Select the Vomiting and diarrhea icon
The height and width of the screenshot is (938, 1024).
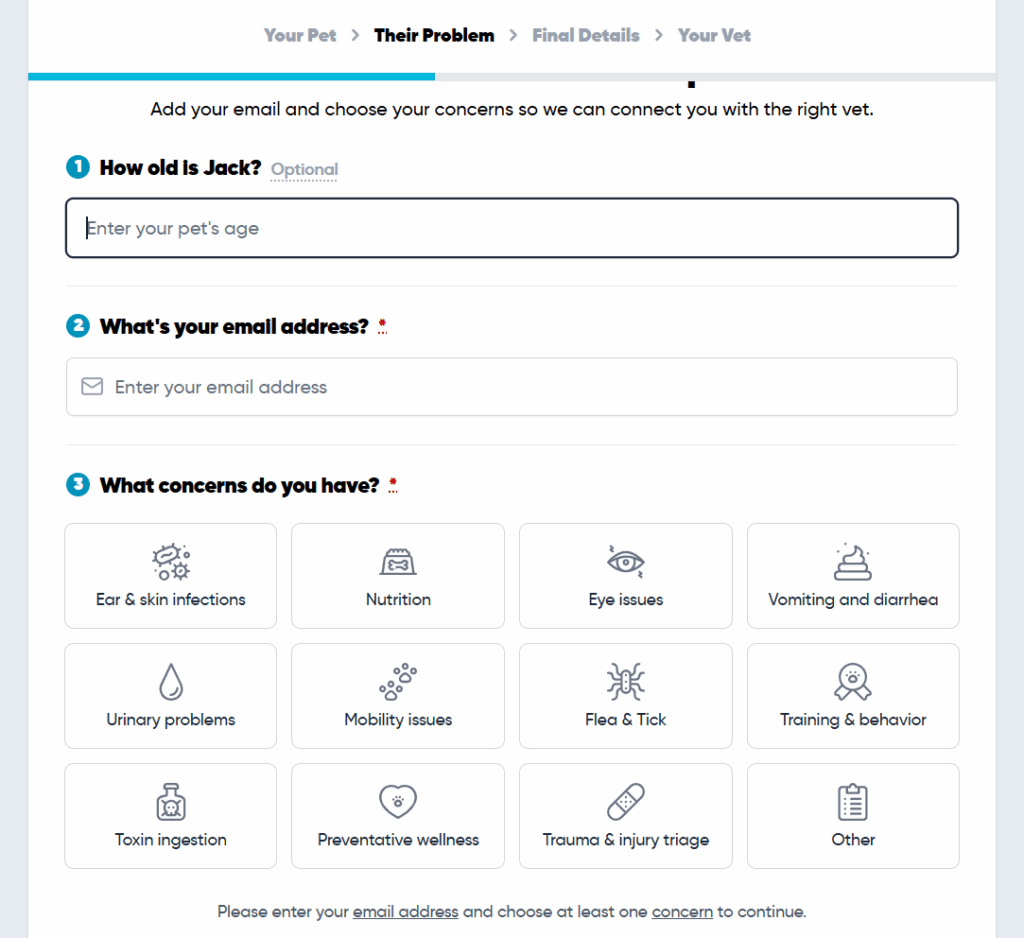click(853, 562)
